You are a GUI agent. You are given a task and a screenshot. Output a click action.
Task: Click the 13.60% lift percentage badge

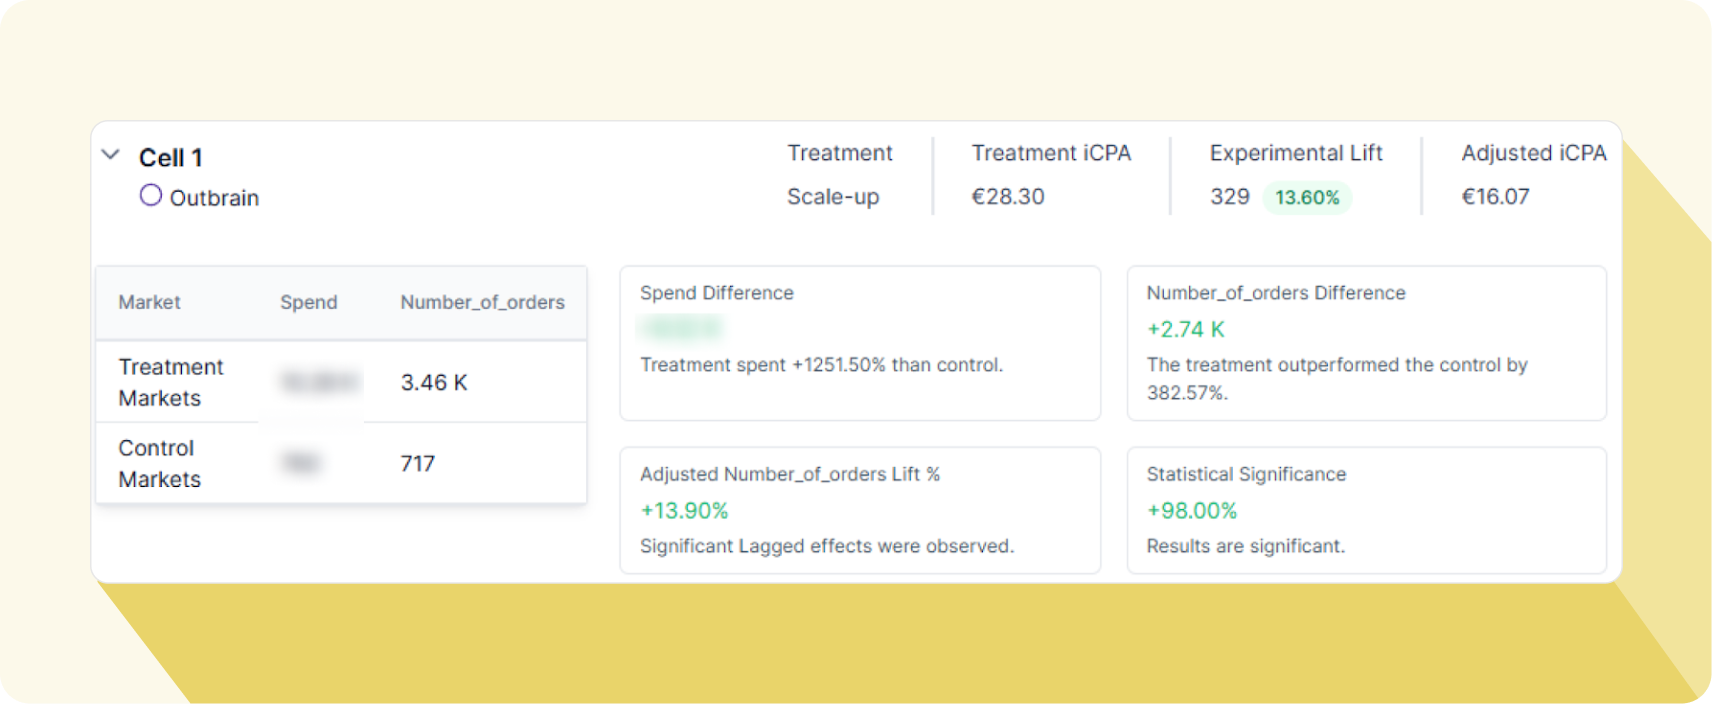click(x=1308, y=197)
